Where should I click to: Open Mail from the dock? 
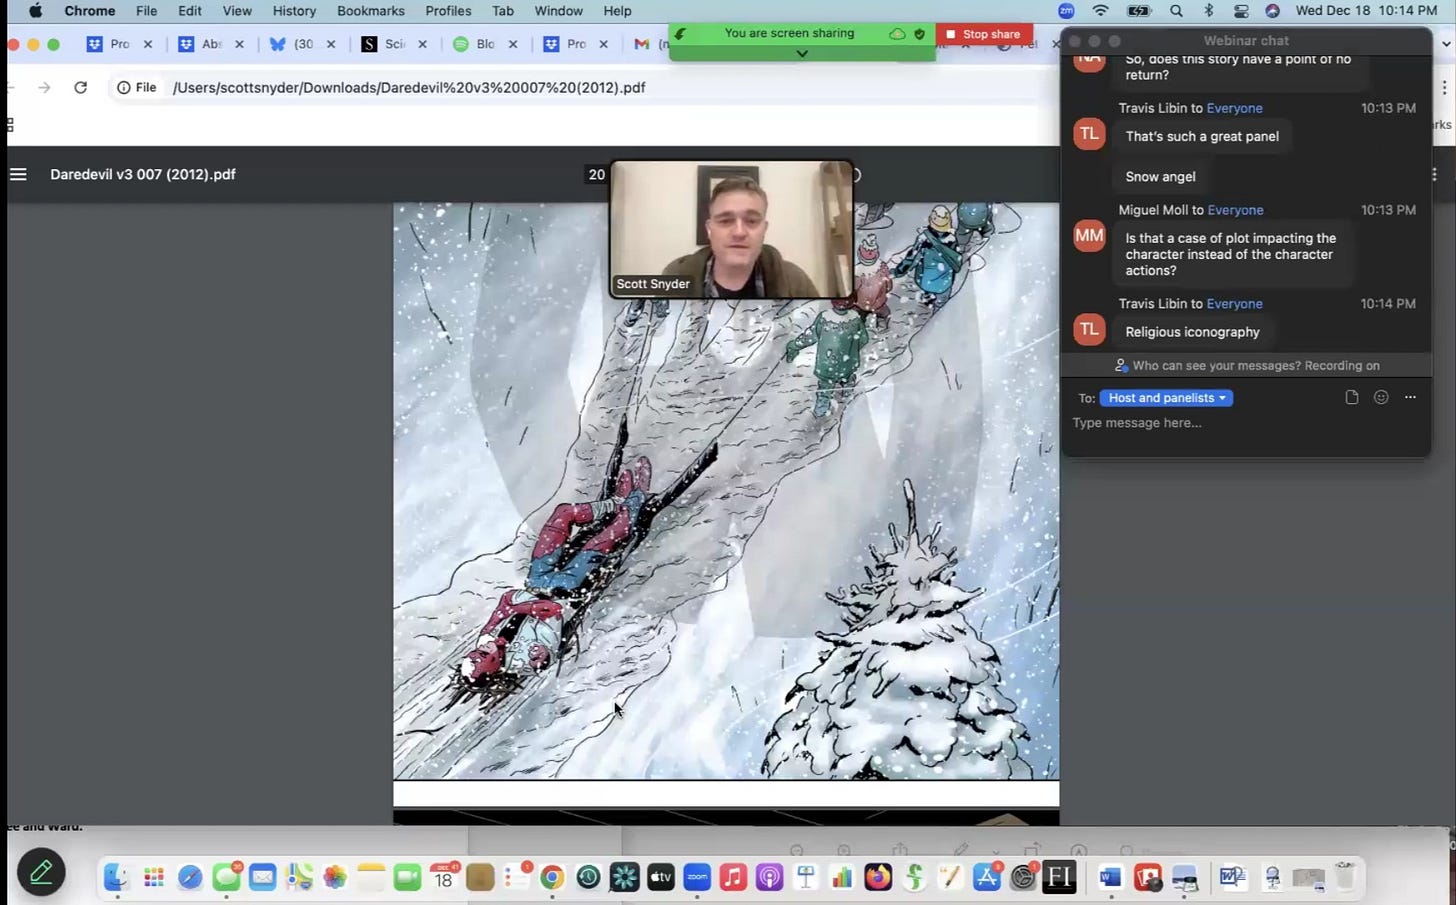click(x=262, y=877)
